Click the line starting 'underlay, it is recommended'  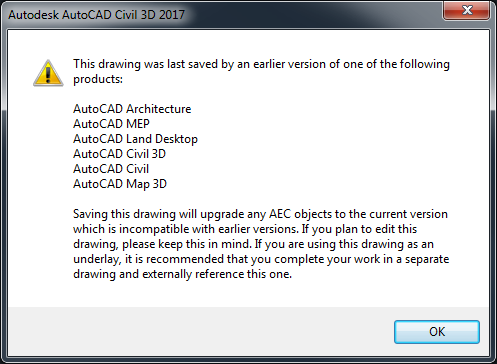(x=261, y=259)
